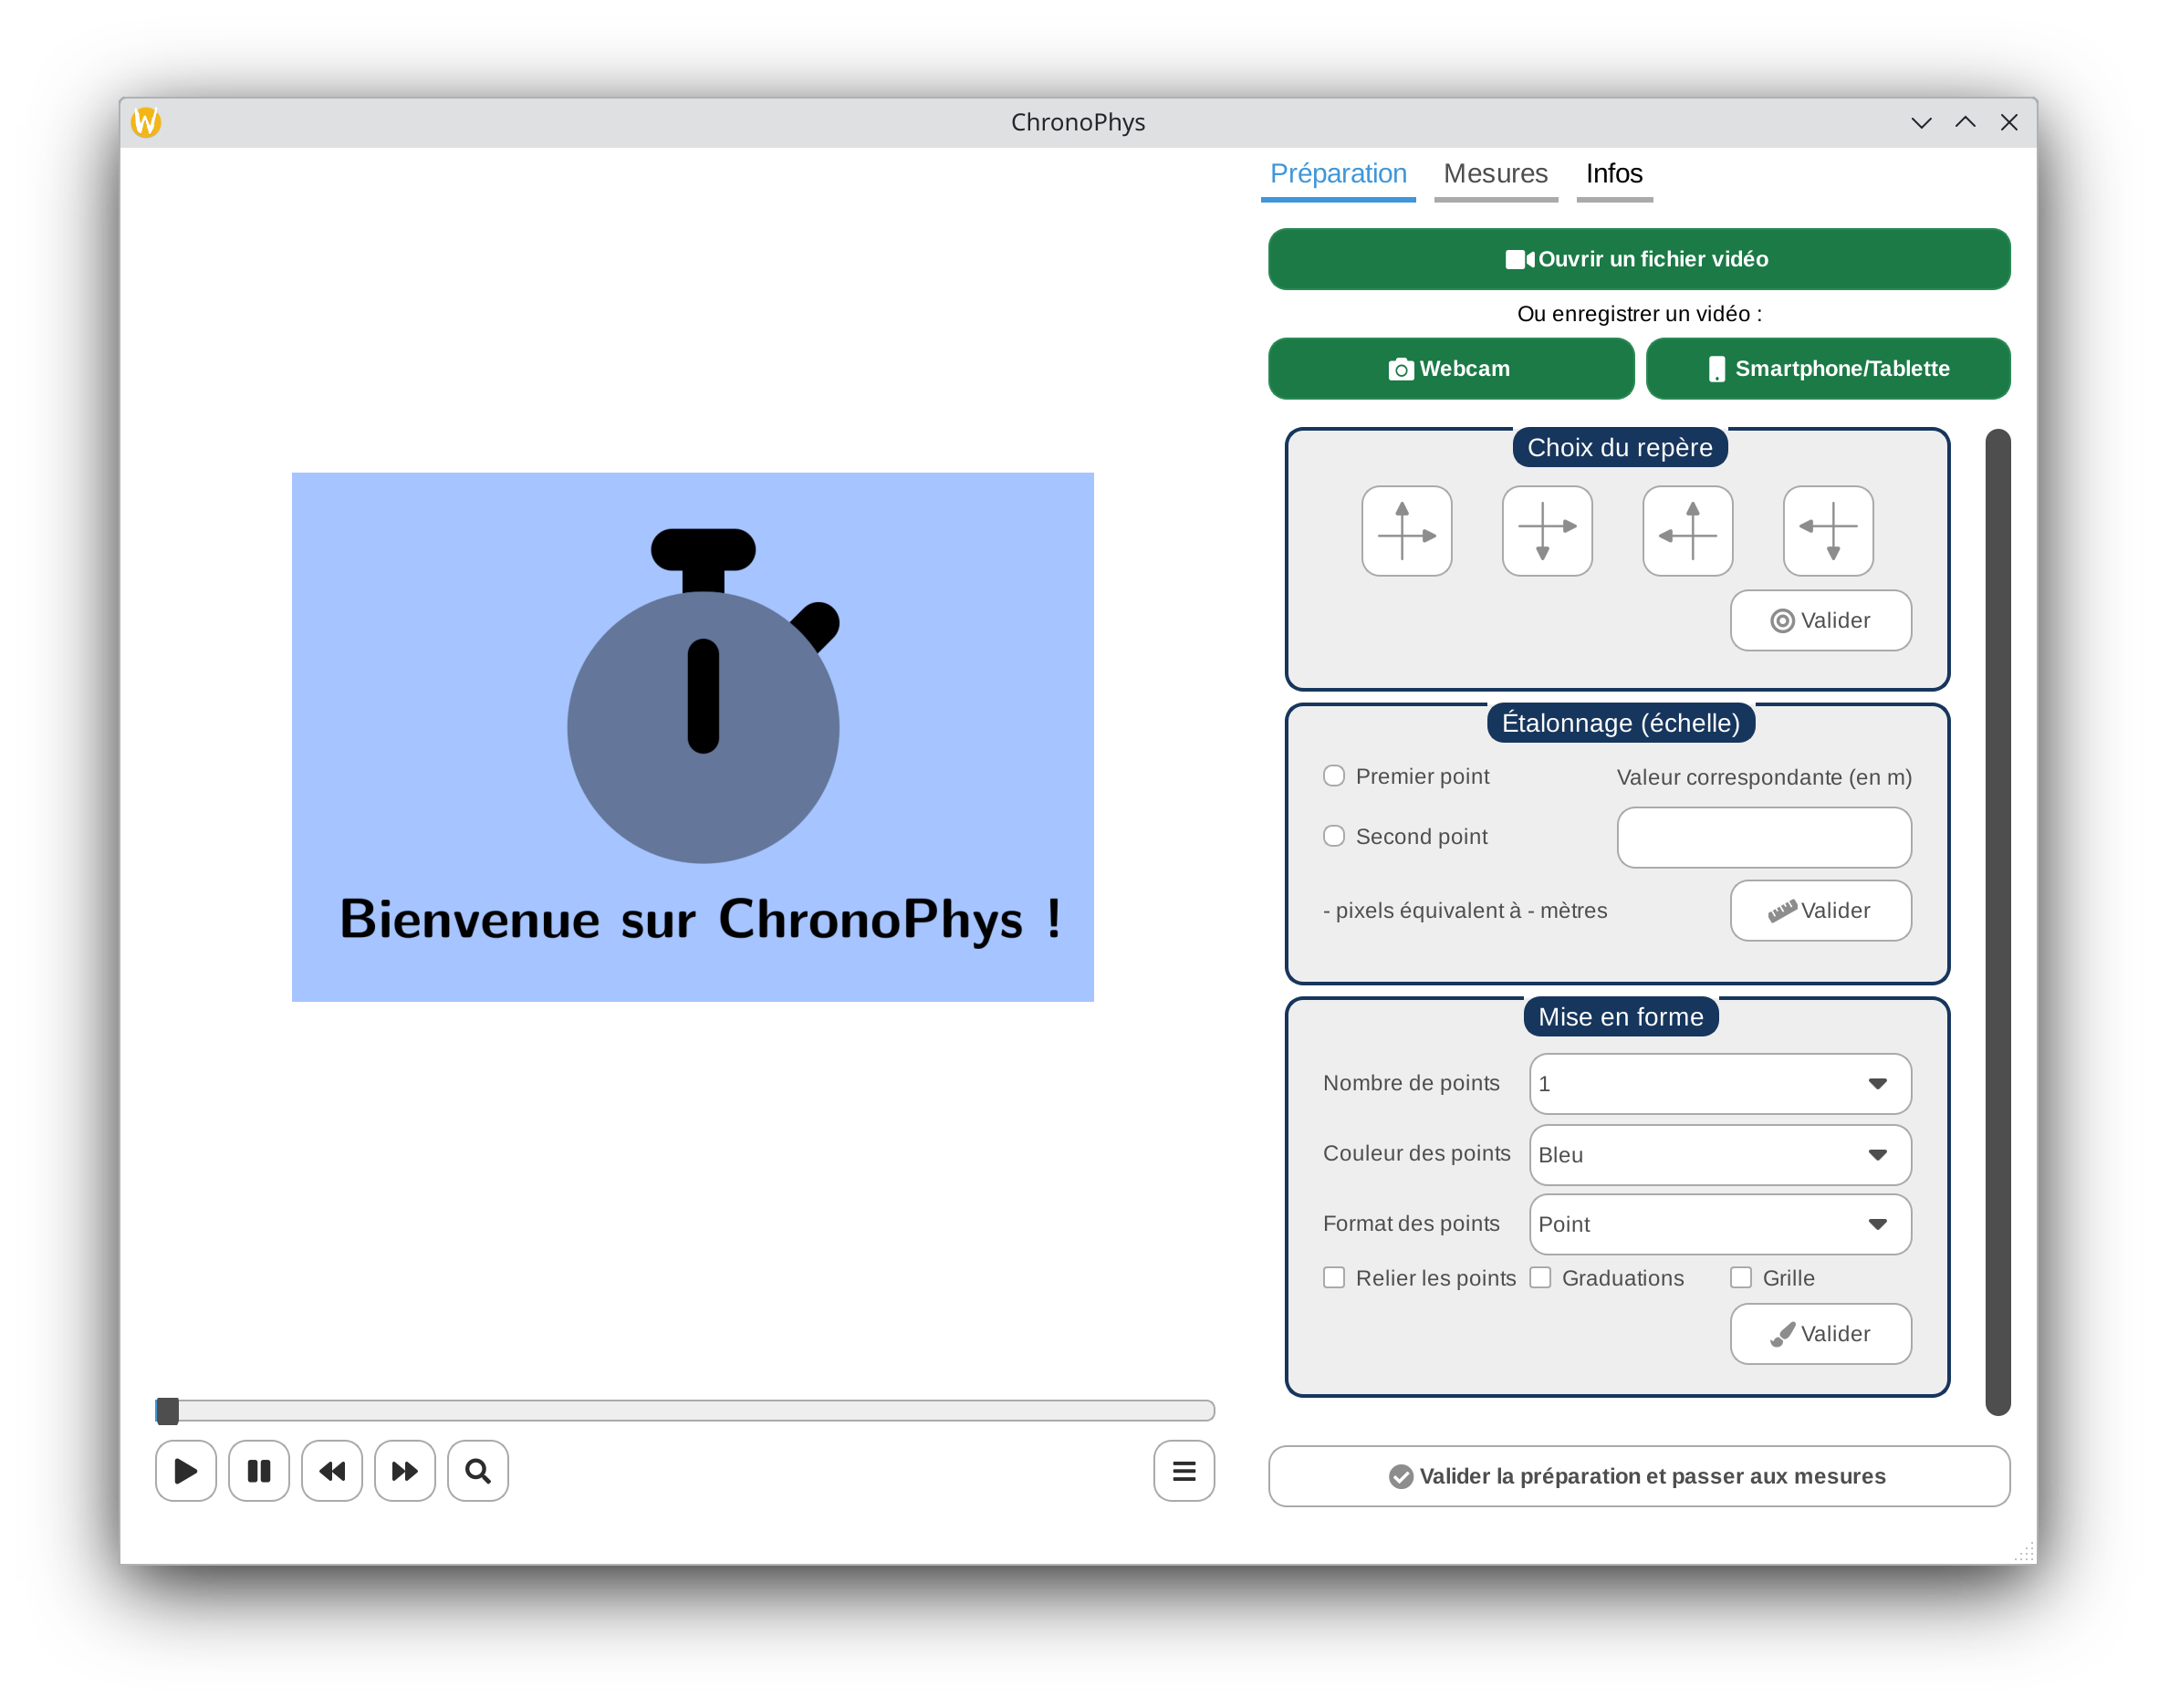Click the Webcam recording button
The height and width of the screenshot is (1708, 2159).
[1450, 369]
